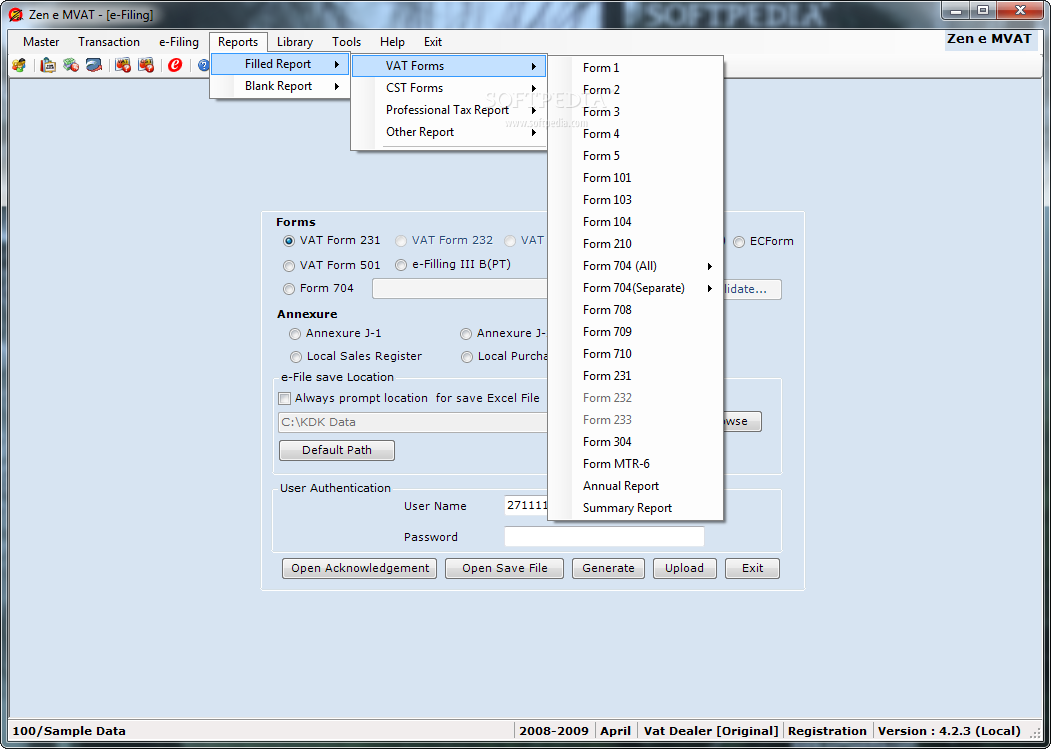
Task: Click the shopping bag toolbar icon
Action: tap(48, 65)
